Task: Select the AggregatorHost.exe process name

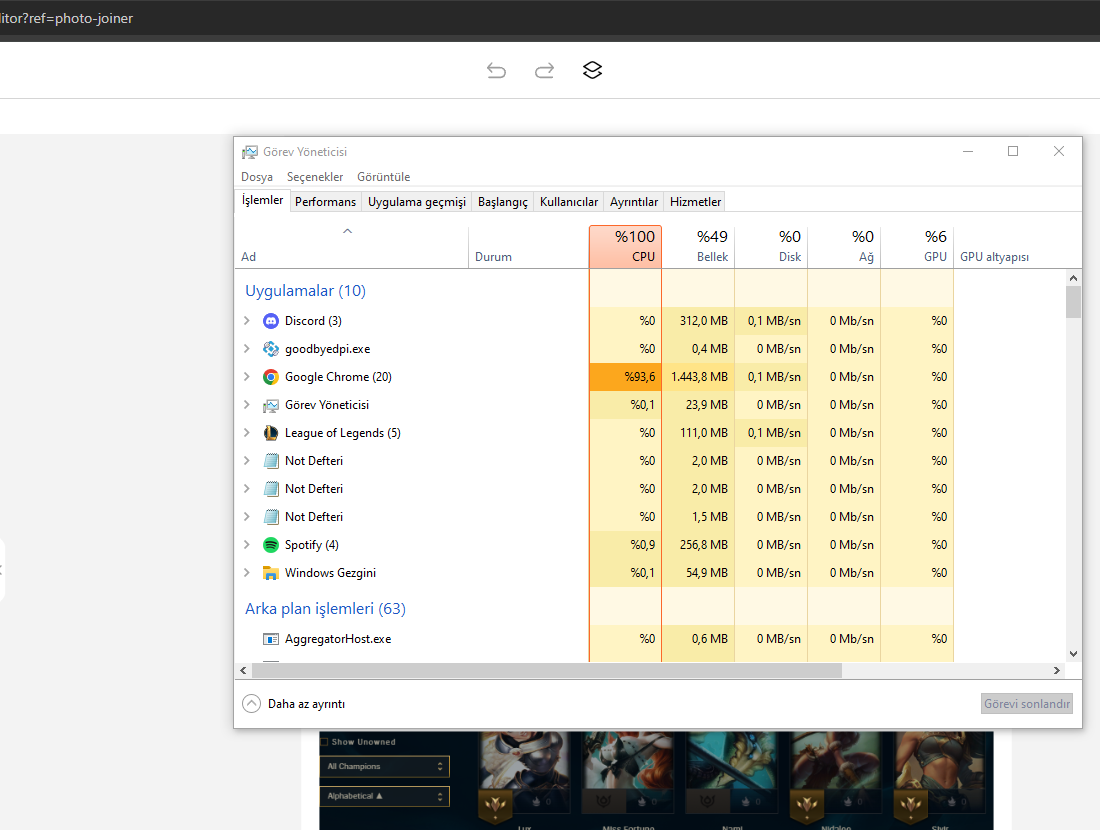Action: pos(338,639)
